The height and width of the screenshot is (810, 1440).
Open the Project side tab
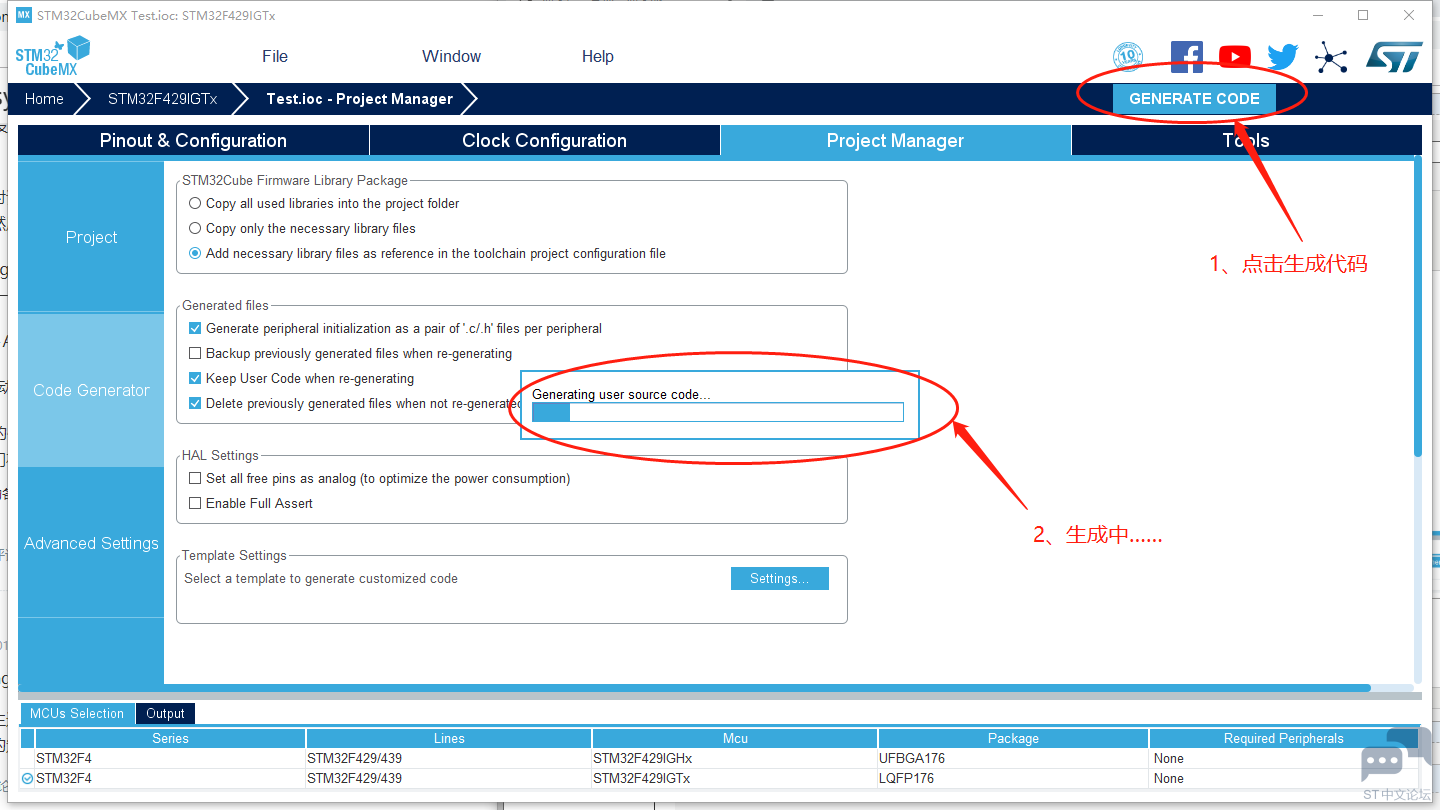pyautogui.click(x=91, y=237)
